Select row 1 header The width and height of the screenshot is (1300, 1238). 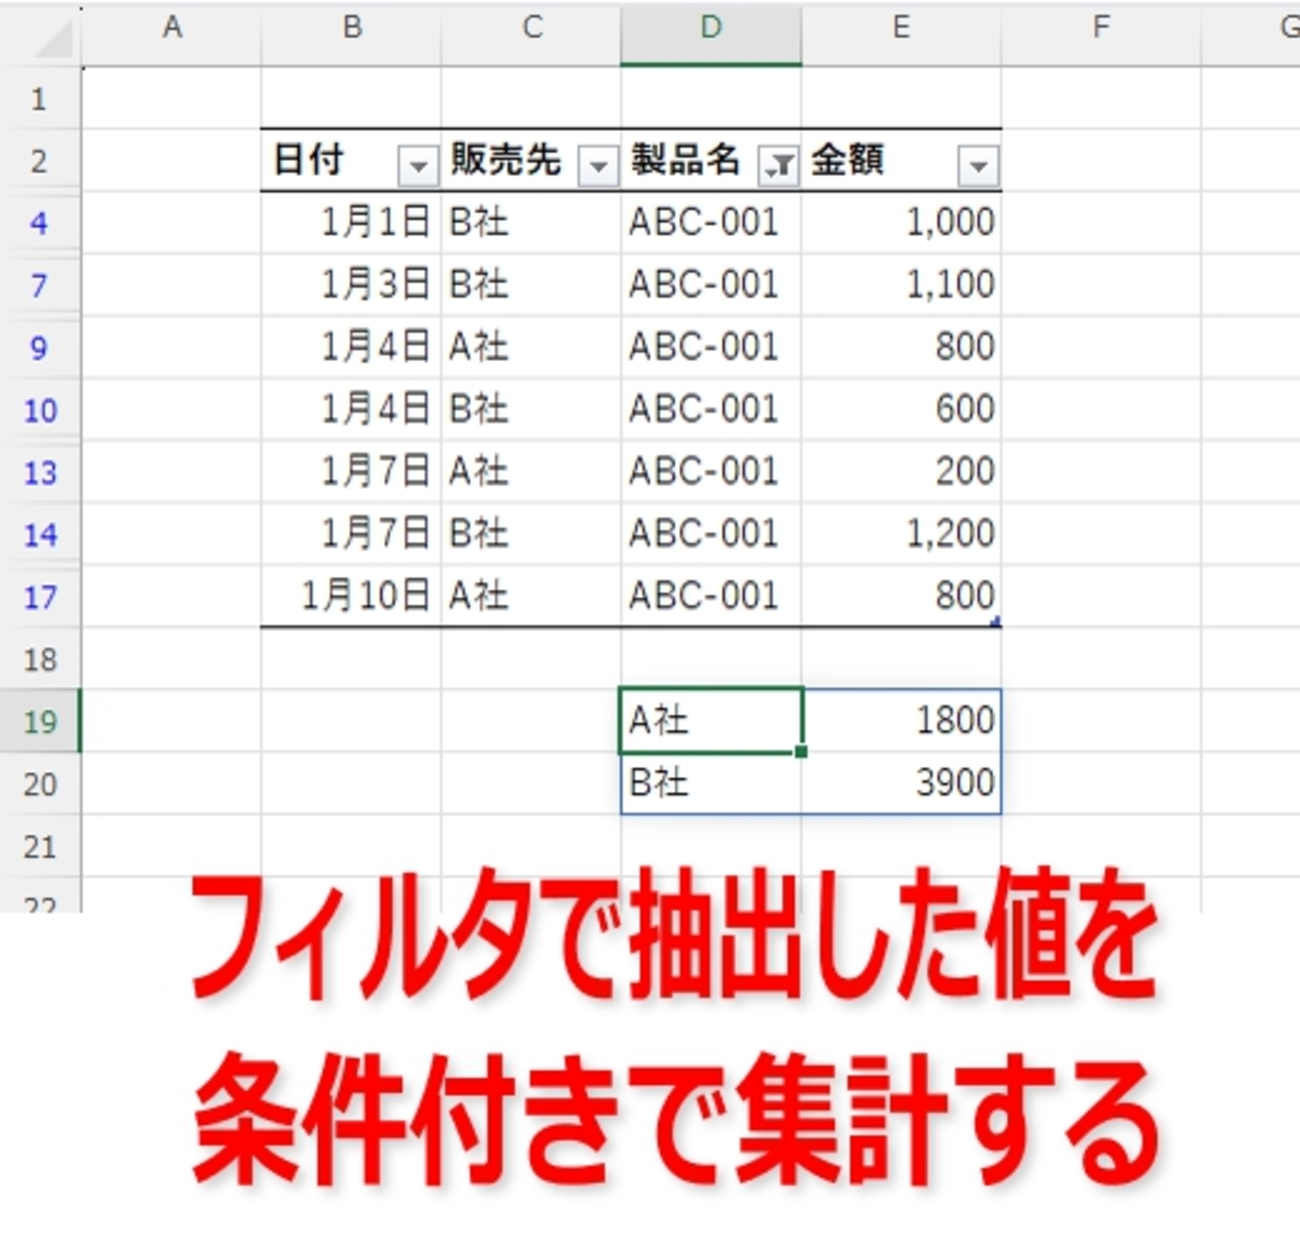[39, 98]
